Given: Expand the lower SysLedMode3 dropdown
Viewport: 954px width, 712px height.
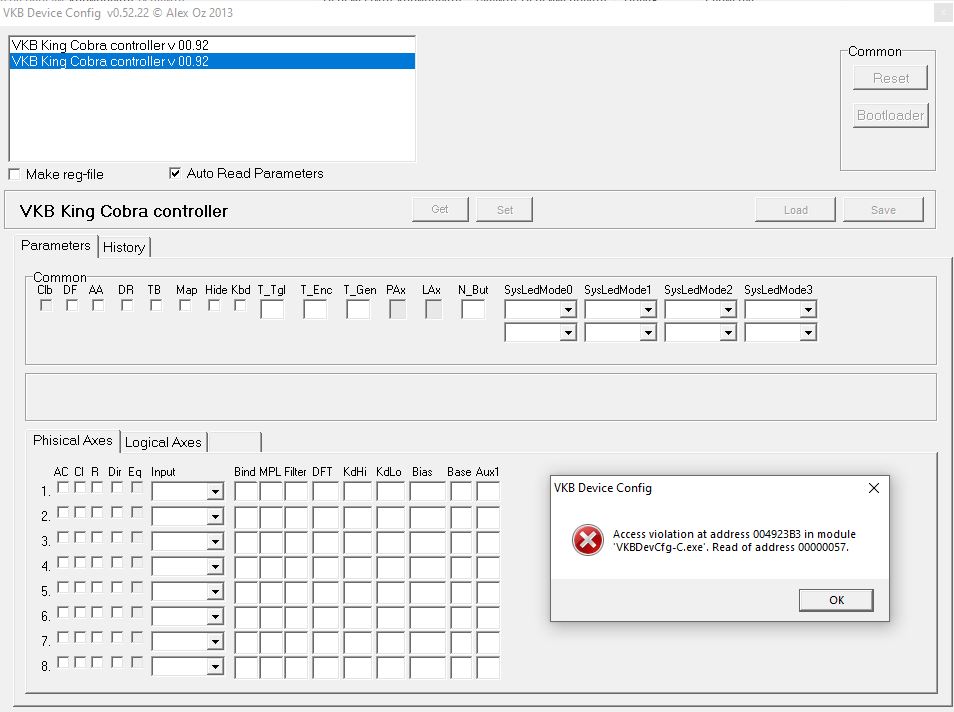Looking at the screenshot, I should (808, 332).
